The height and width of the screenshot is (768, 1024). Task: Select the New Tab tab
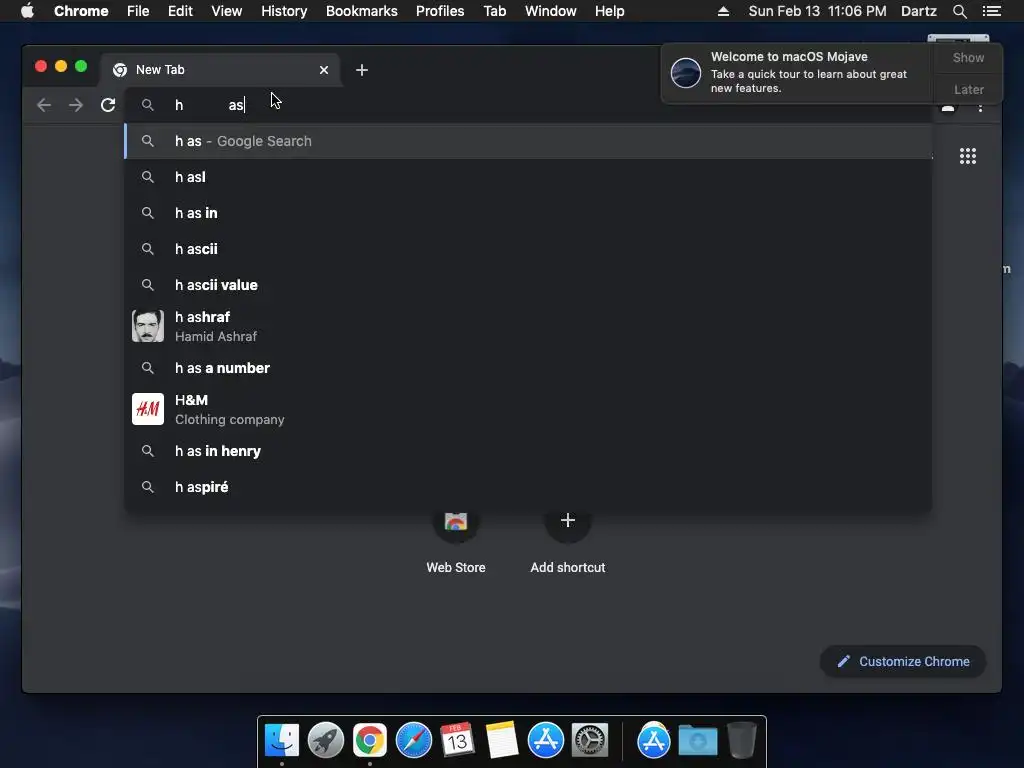tap(219, 70)
